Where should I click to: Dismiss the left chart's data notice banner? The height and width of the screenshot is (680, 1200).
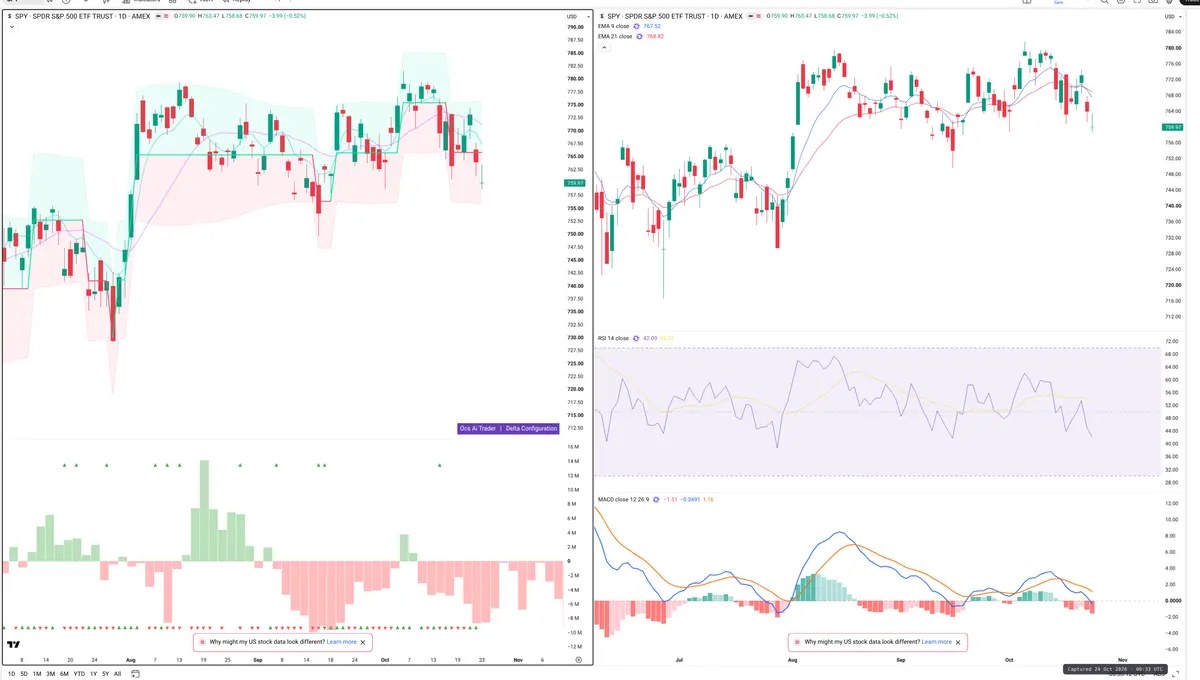click(x=363, y=642)
